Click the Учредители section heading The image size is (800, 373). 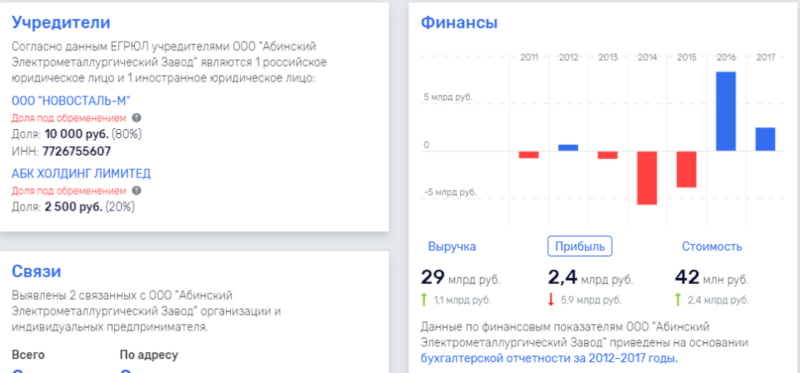61,22
